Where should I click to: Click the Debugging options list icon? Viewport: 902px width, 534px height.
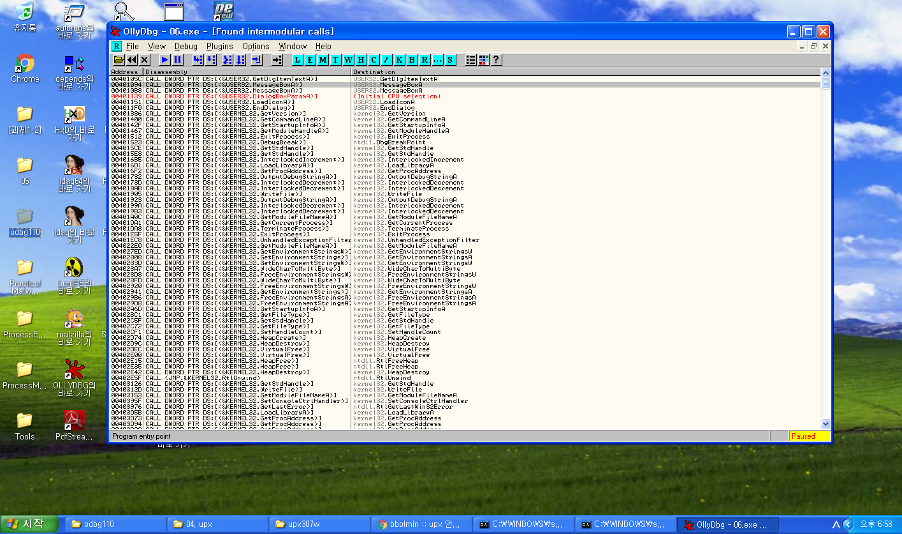(471, 60)
